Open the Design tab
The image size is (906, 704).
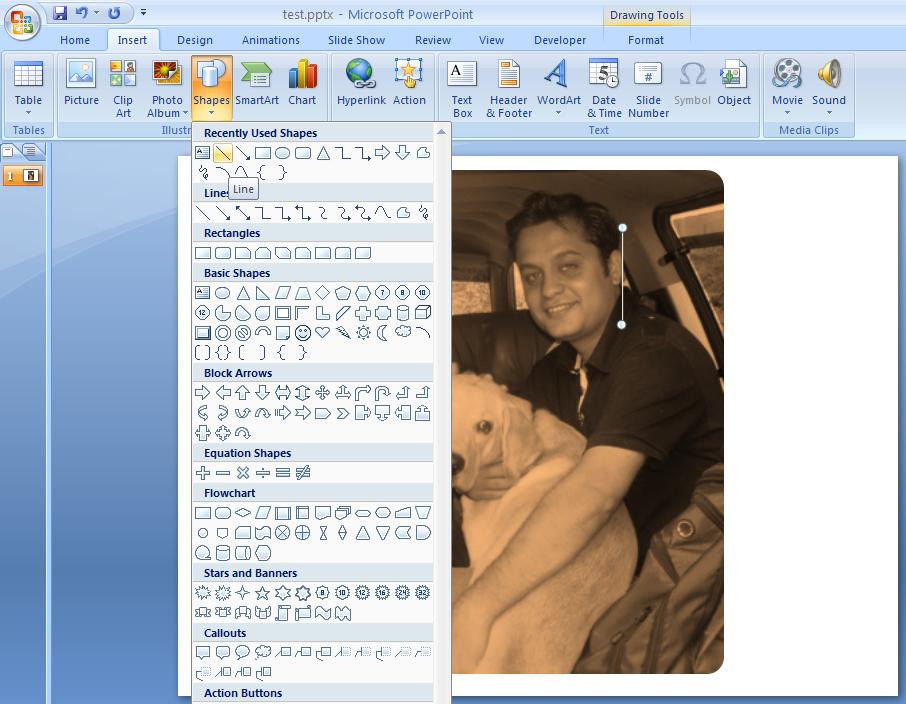tap(195, 40)
